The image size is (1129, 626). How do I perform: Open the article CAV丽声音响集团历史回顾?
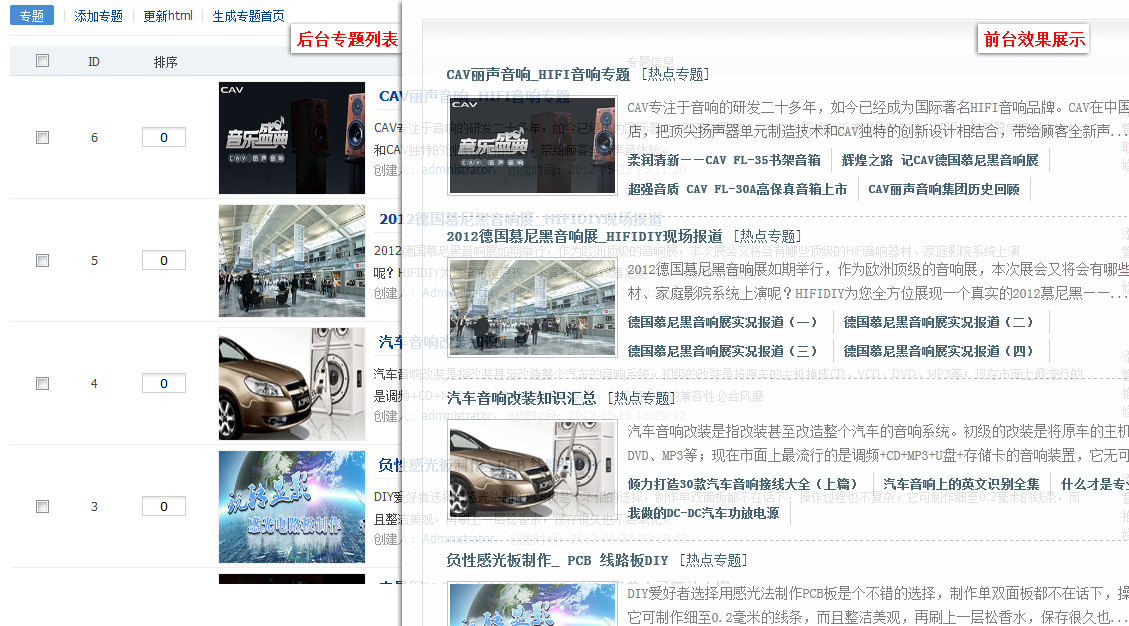point(943,189)
